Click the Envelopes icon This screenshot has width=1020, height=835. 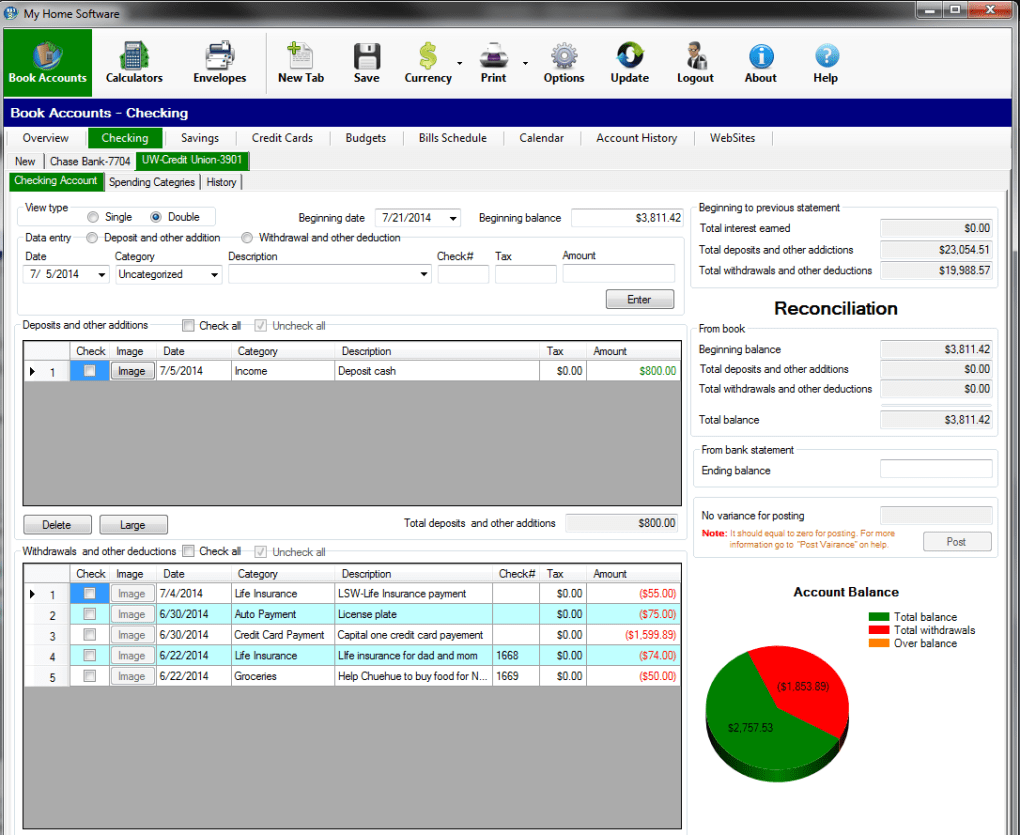[219, 63]
